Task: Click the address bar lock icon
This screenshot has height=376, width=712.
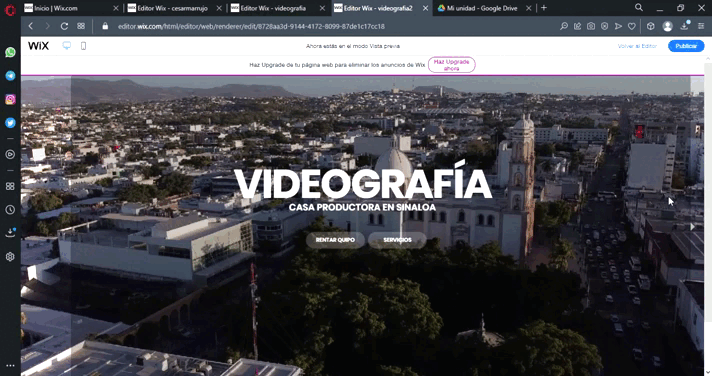Action: (x=105, y=26)
